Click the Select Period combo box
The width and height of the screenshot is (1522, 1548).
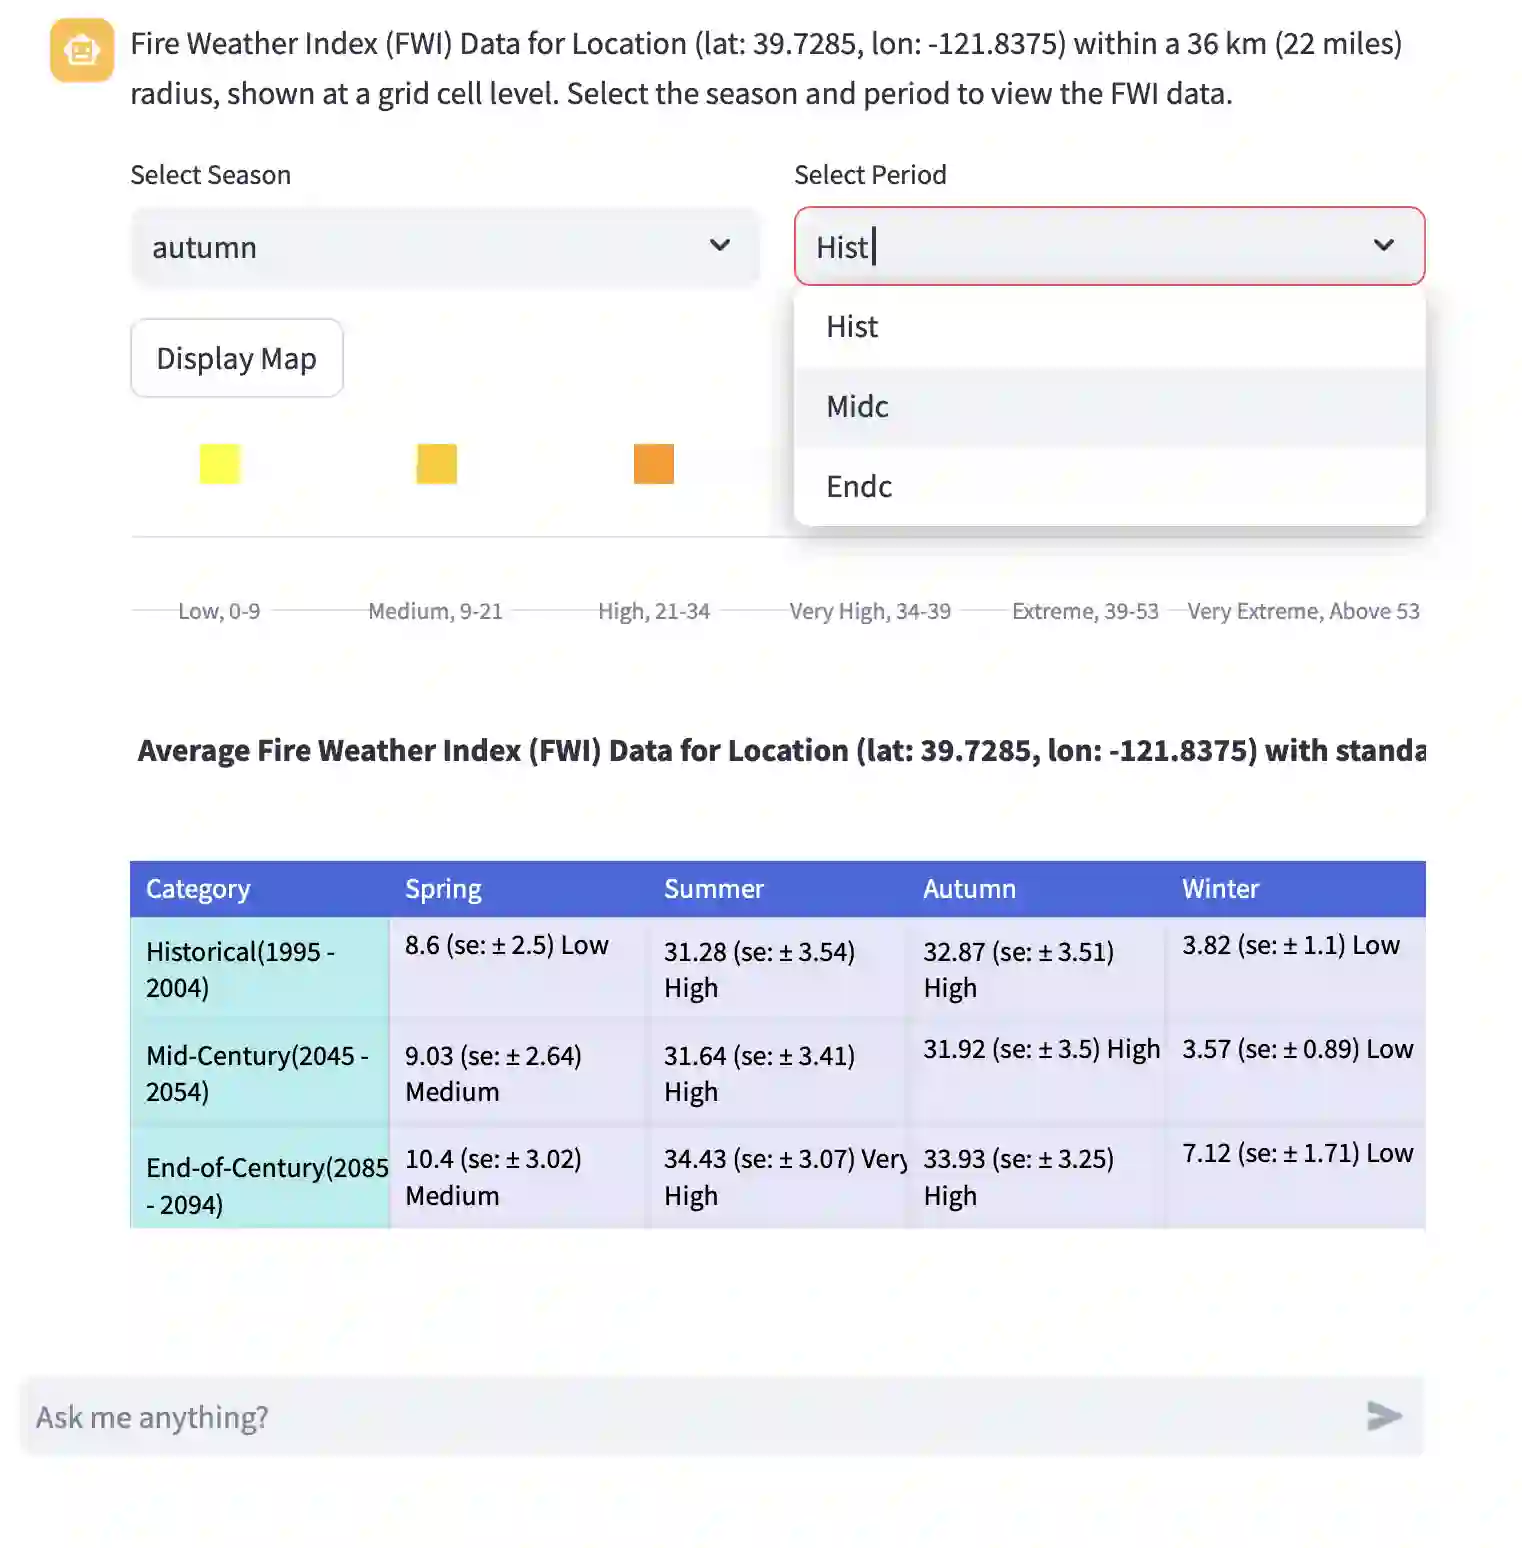coord(1109,247)
